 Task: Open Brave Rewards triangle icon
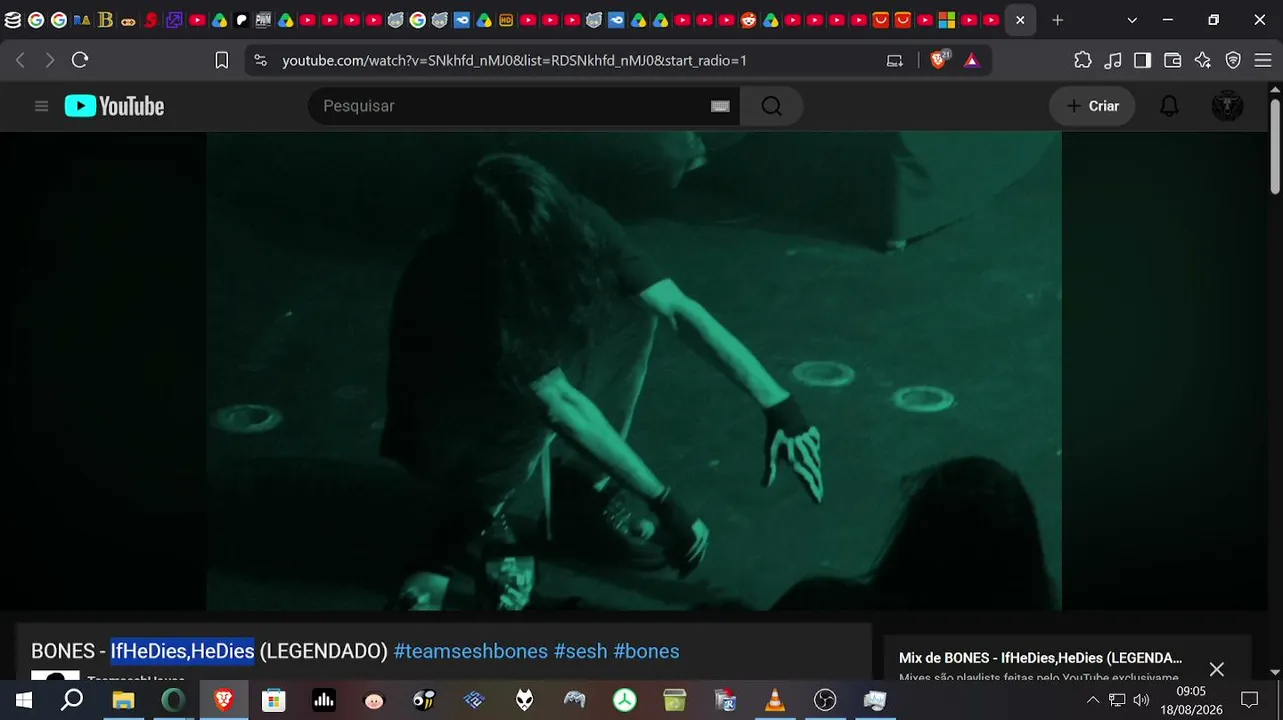971,60
